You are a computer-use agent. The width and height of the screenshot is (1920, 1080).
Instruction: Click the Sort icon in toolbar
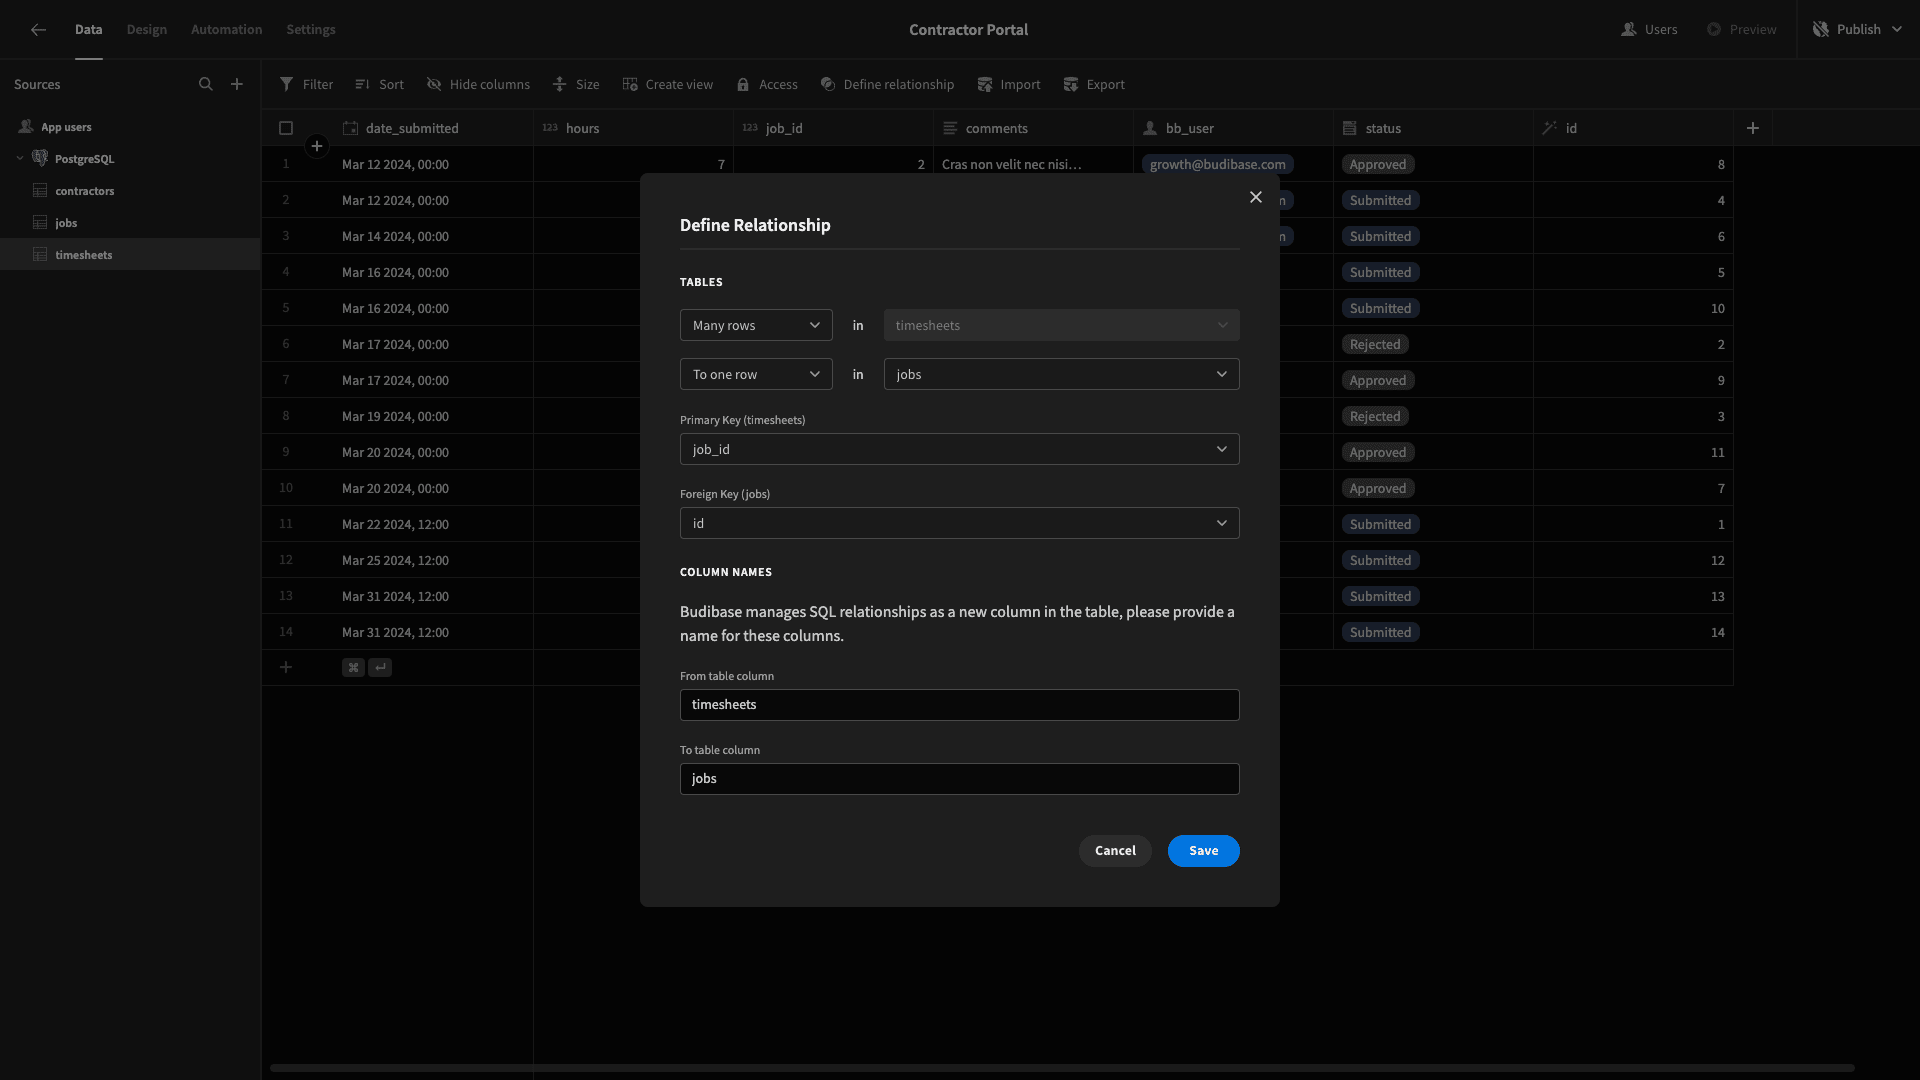click(x=362, y=84)
